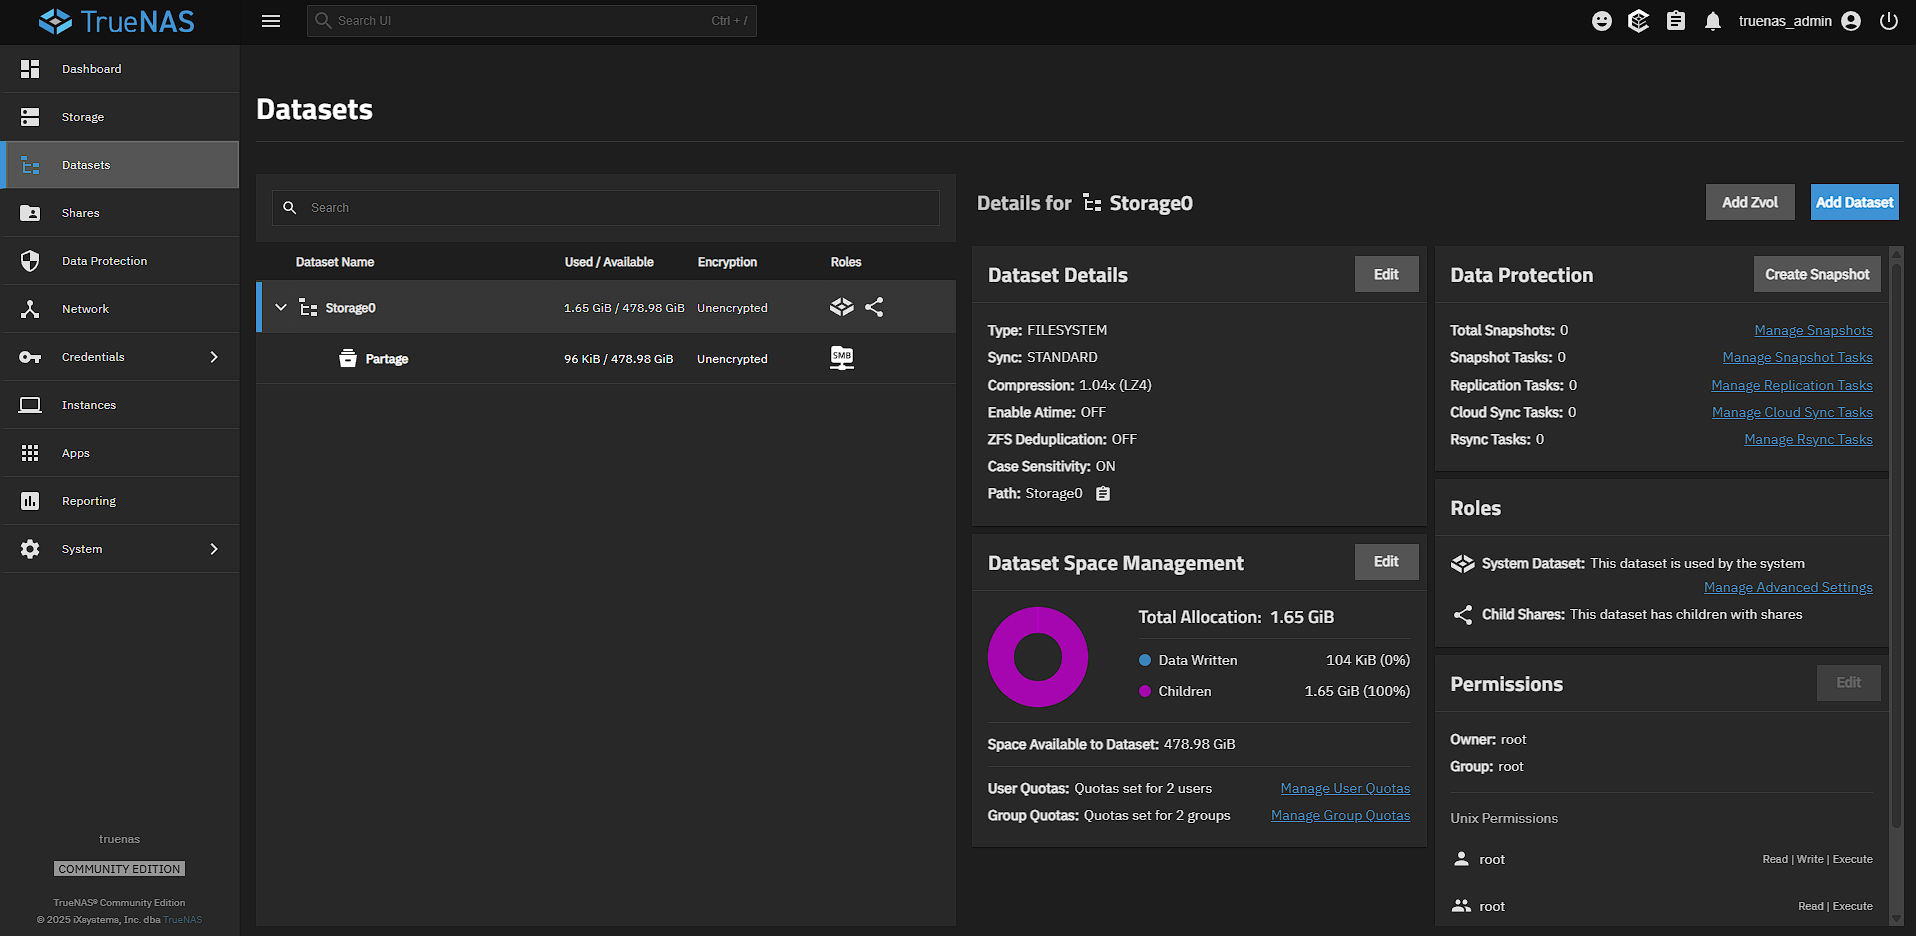Screen dimensions: 1916x936
Task: Click the Search UI field
Action: click(x=532, y=21)
